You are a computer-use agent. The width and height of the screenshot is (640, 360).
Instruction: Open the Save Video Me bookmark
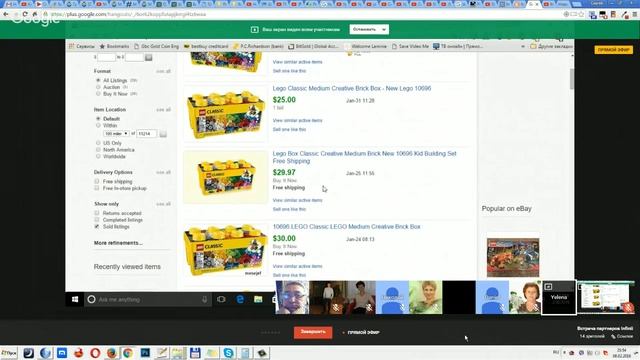pos(410,47)
